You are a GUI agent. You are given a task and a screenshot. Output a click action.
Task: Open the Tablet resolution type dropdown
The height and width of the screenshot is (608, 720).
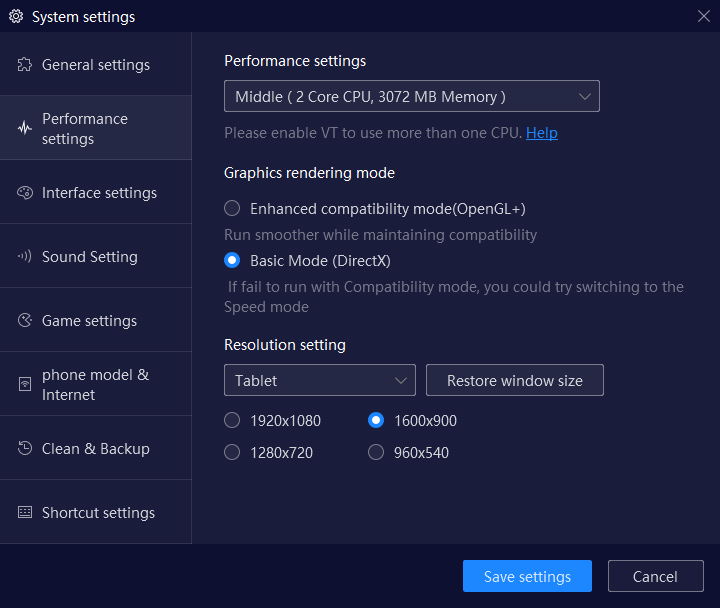tap(320, 380)
